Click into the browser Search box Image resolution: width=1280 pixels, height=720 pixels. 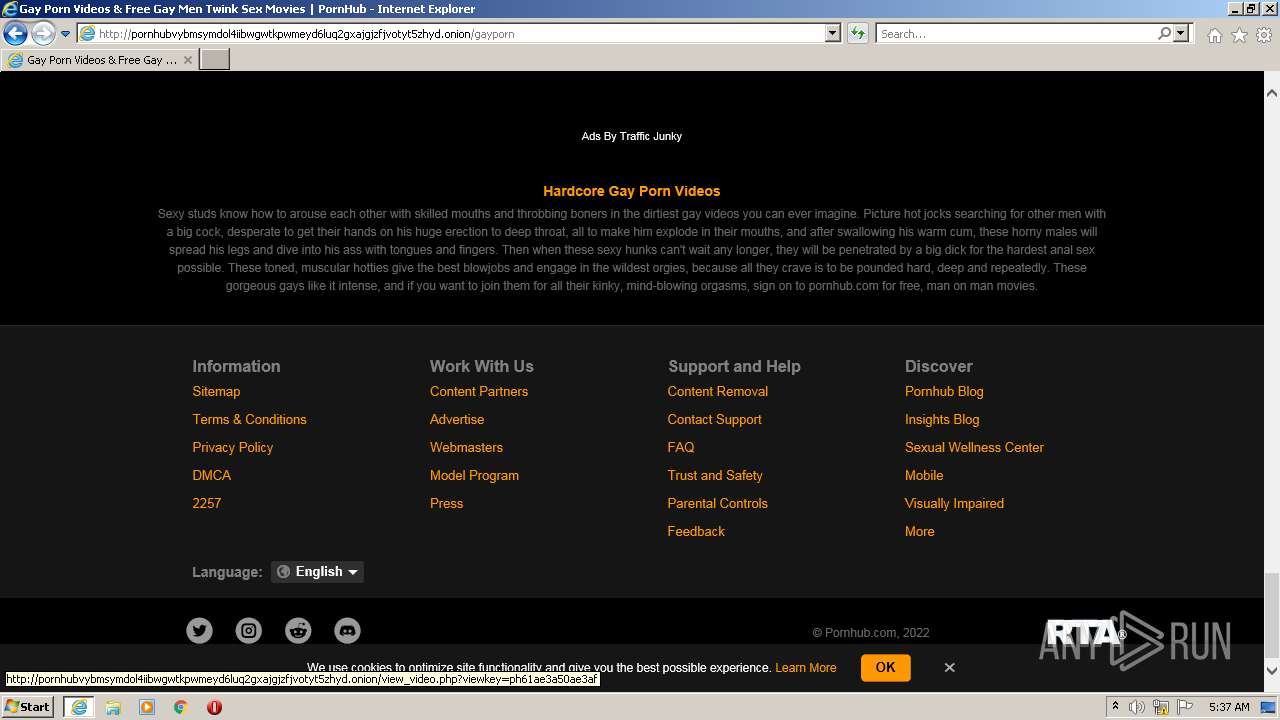pos(1015,34)
